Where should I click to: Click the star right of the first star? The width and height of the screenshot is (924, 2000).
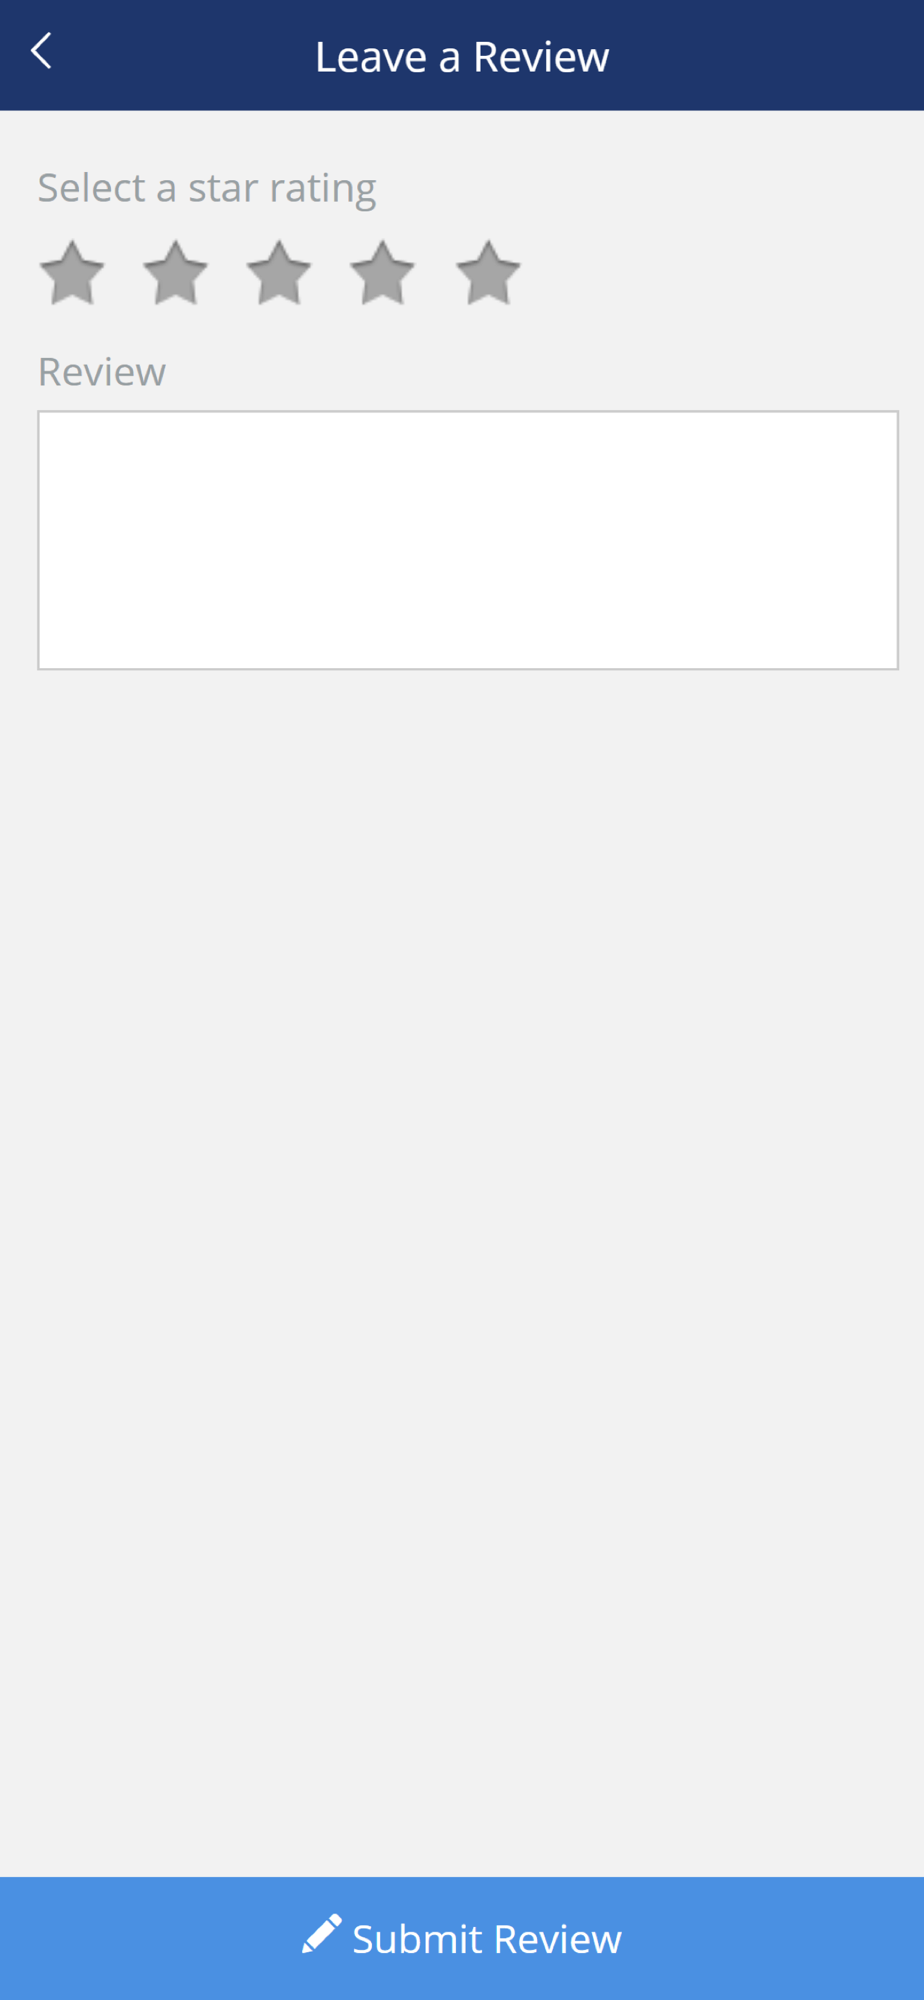pyautogui.click(x=175, y=272)
